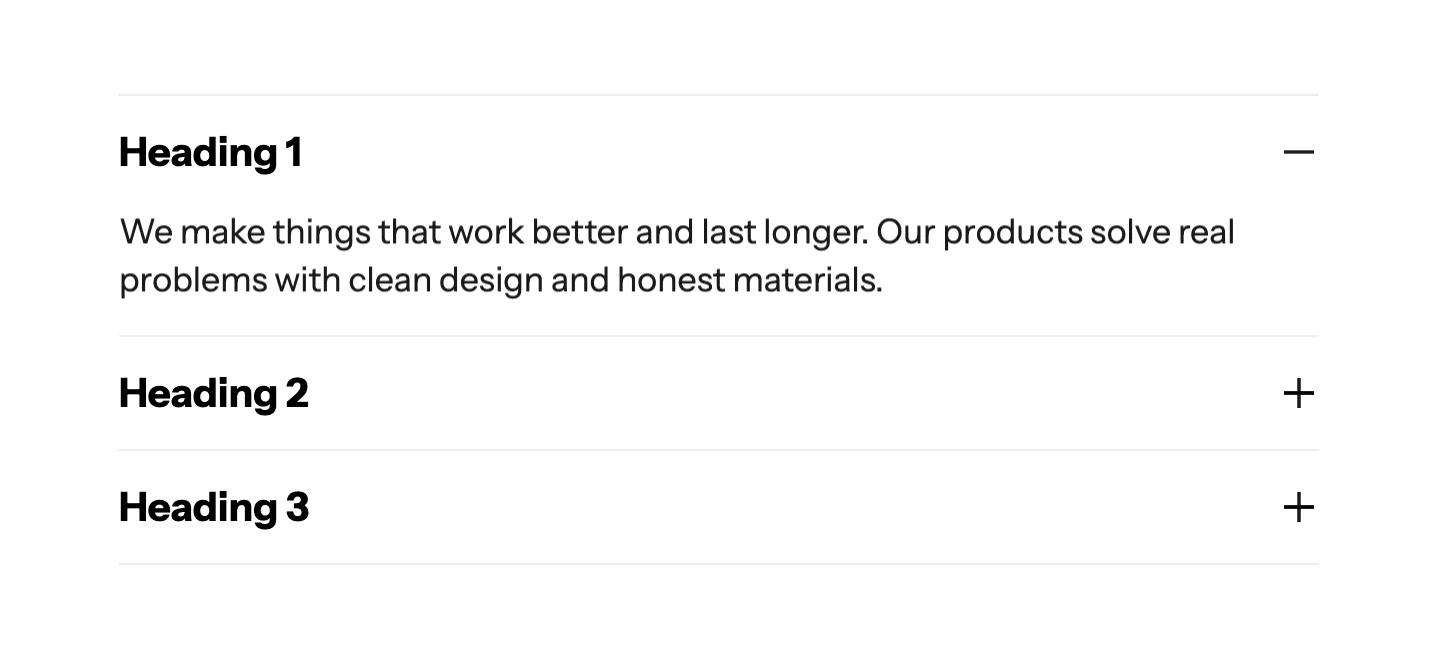The image size is (1436, 650).
Task: Click the words 'Our products solve real'
Action: (x=1055, y=232)
